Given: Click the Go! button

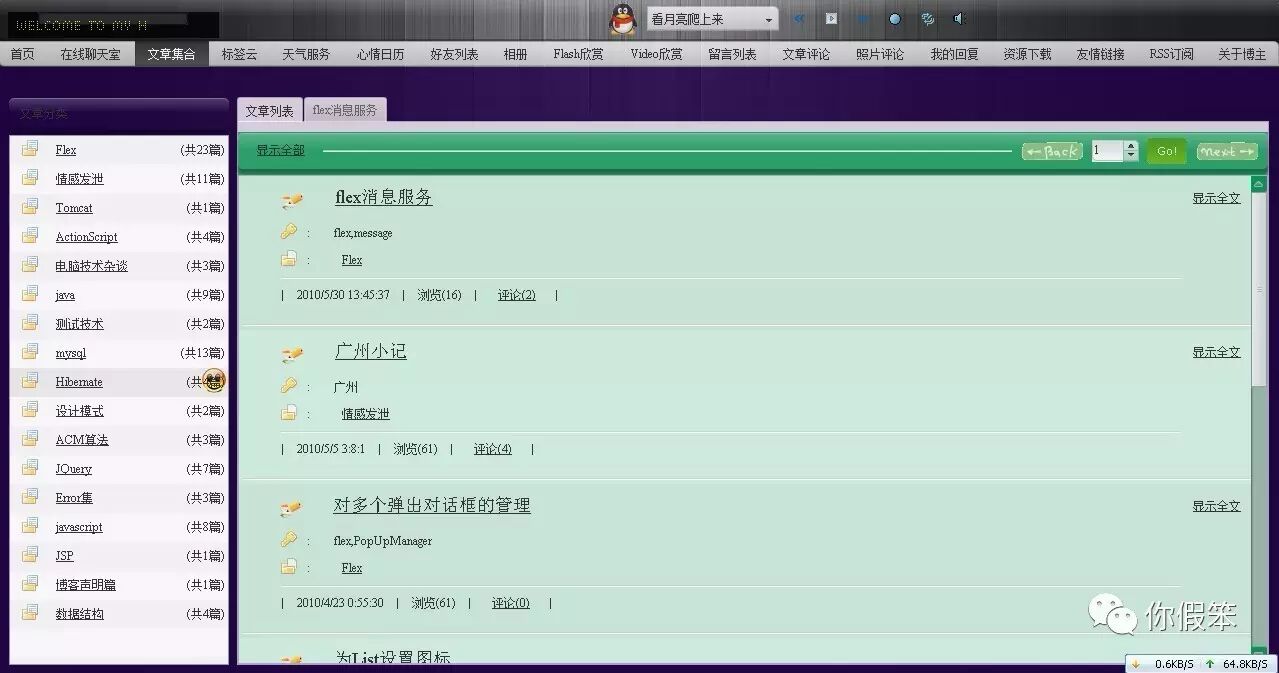Looking at the screenshot, I should (x=1167, y=151).
